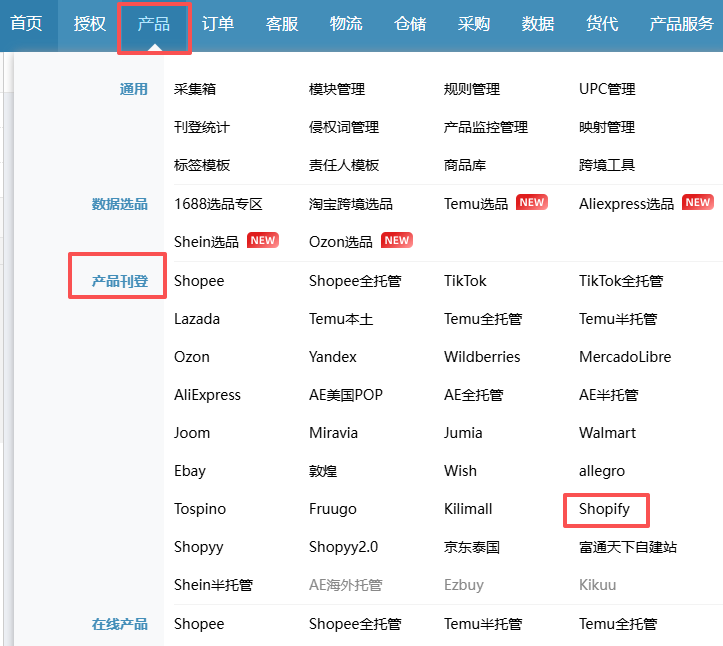Open the 产品 tab in top navigation
This screenshot has height=646, width=723.
coord(154,24)
